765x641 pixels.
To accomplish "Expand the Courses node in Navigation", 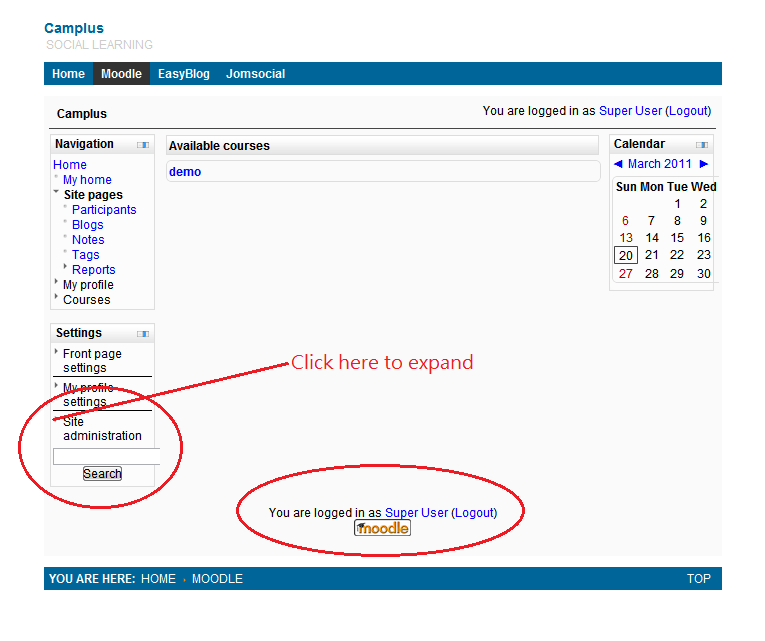I will 86,300.
